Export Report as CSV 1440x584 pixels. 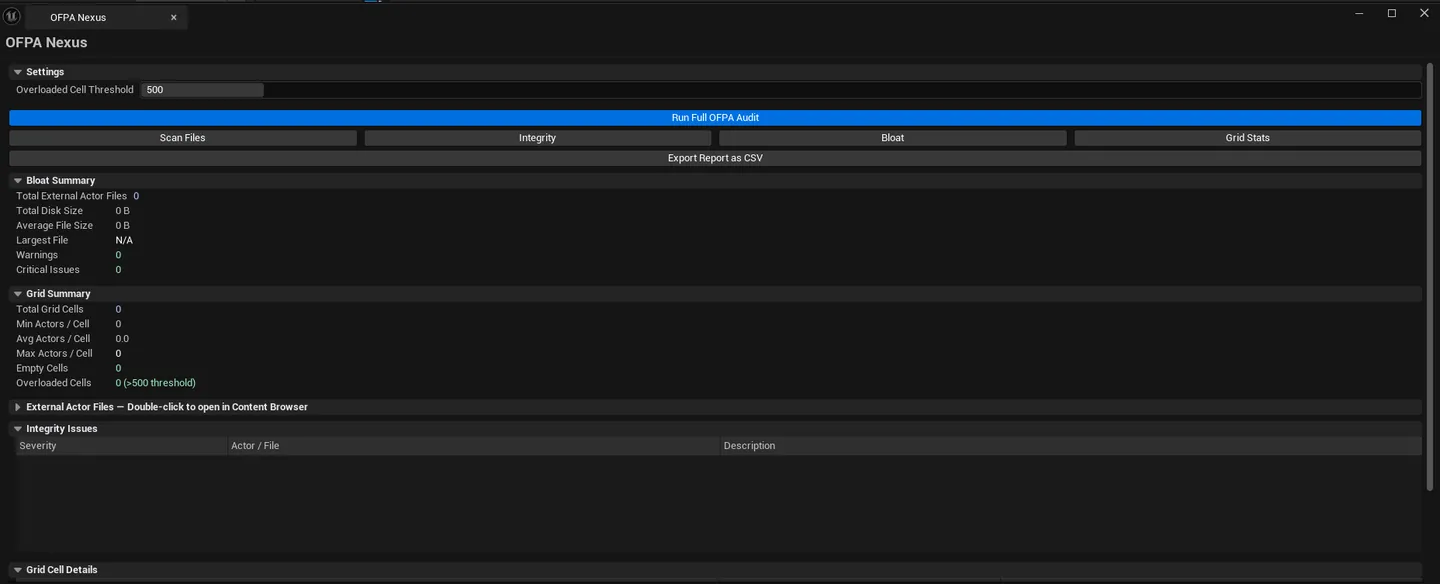[715, 158]
